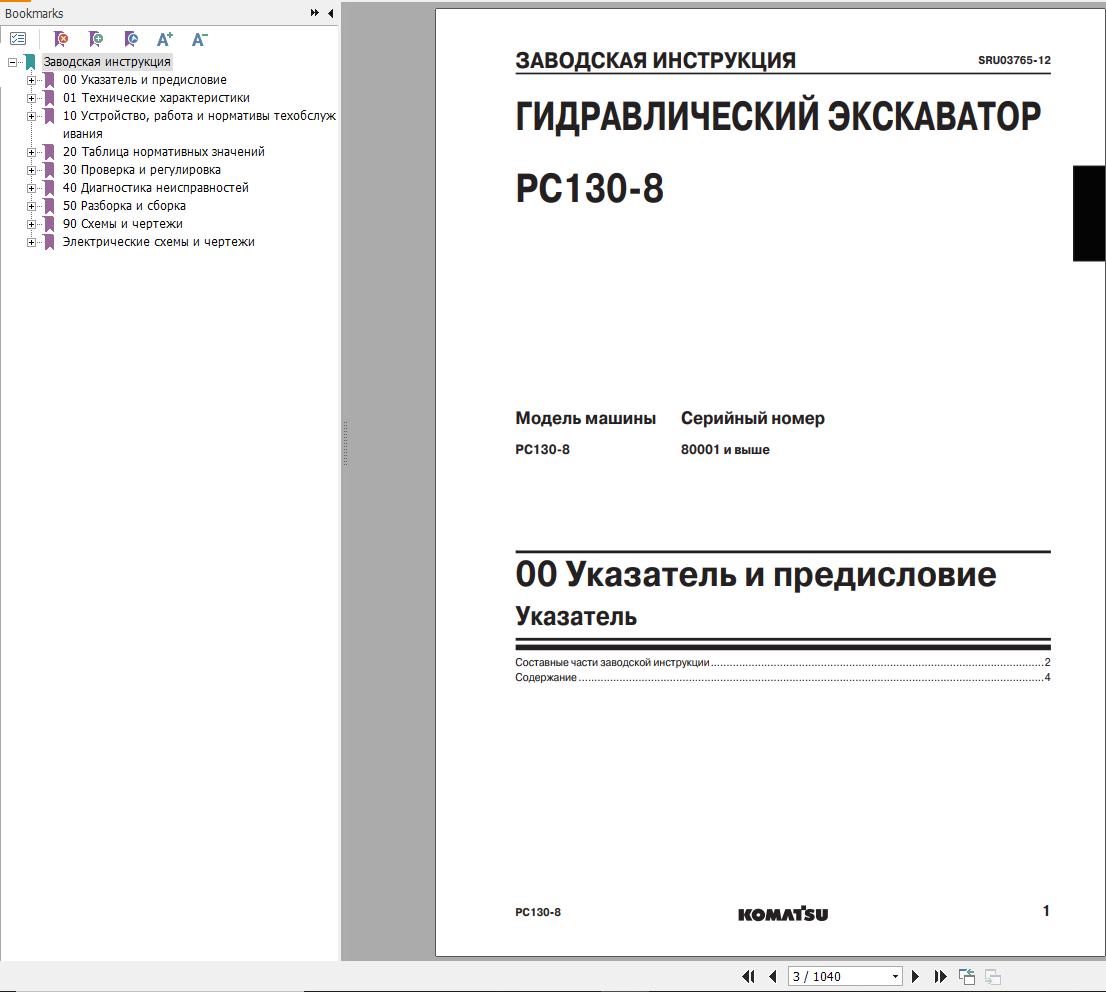This screenshot has width=1106, height=992.
Task: Click the Komatsu logo on the page
Action: tap(782, 914)
